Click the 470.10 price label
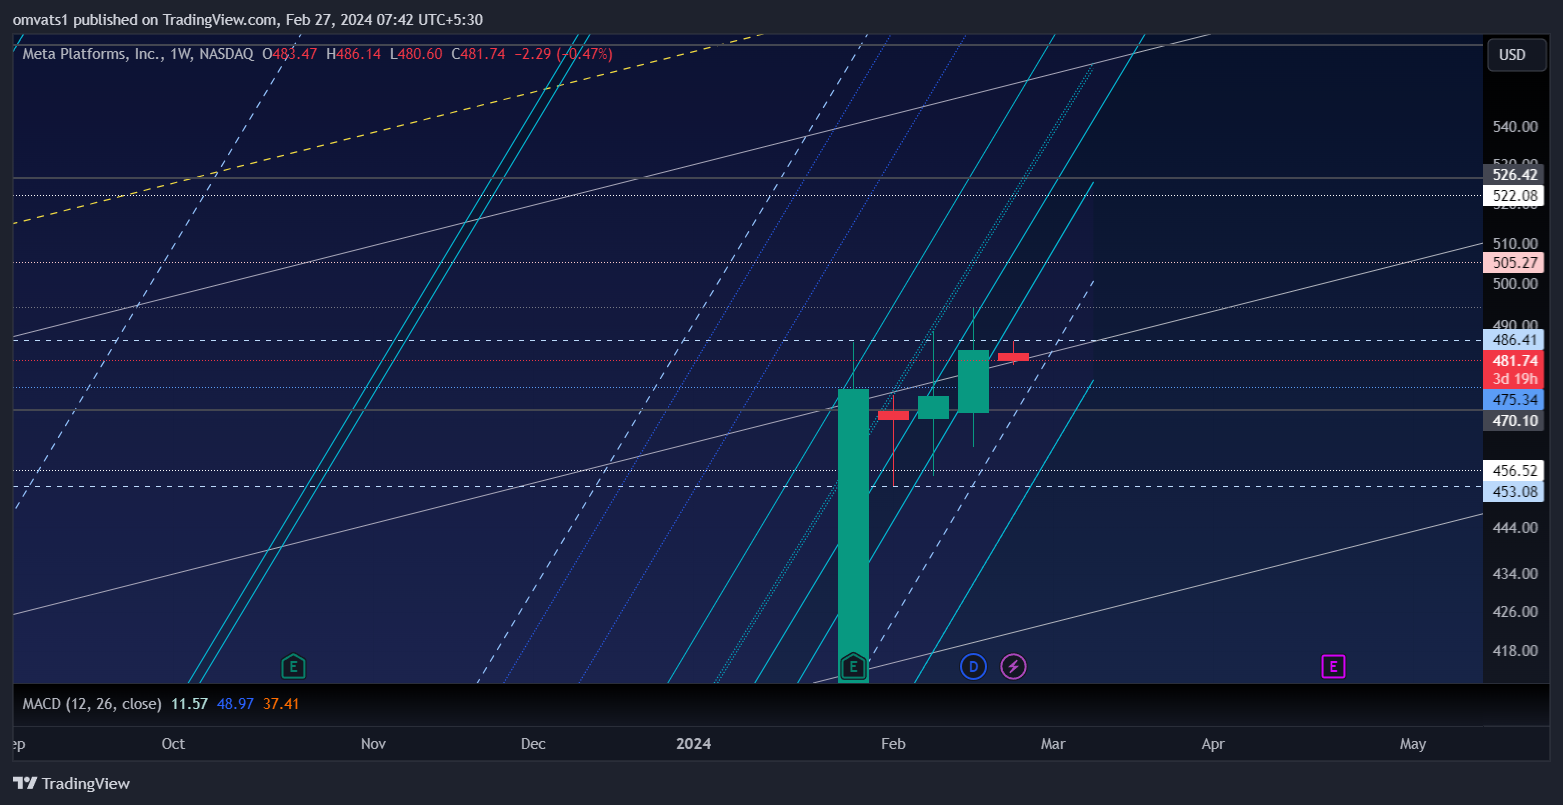This screenshot has height=805, width=1563. [1514, 420]
